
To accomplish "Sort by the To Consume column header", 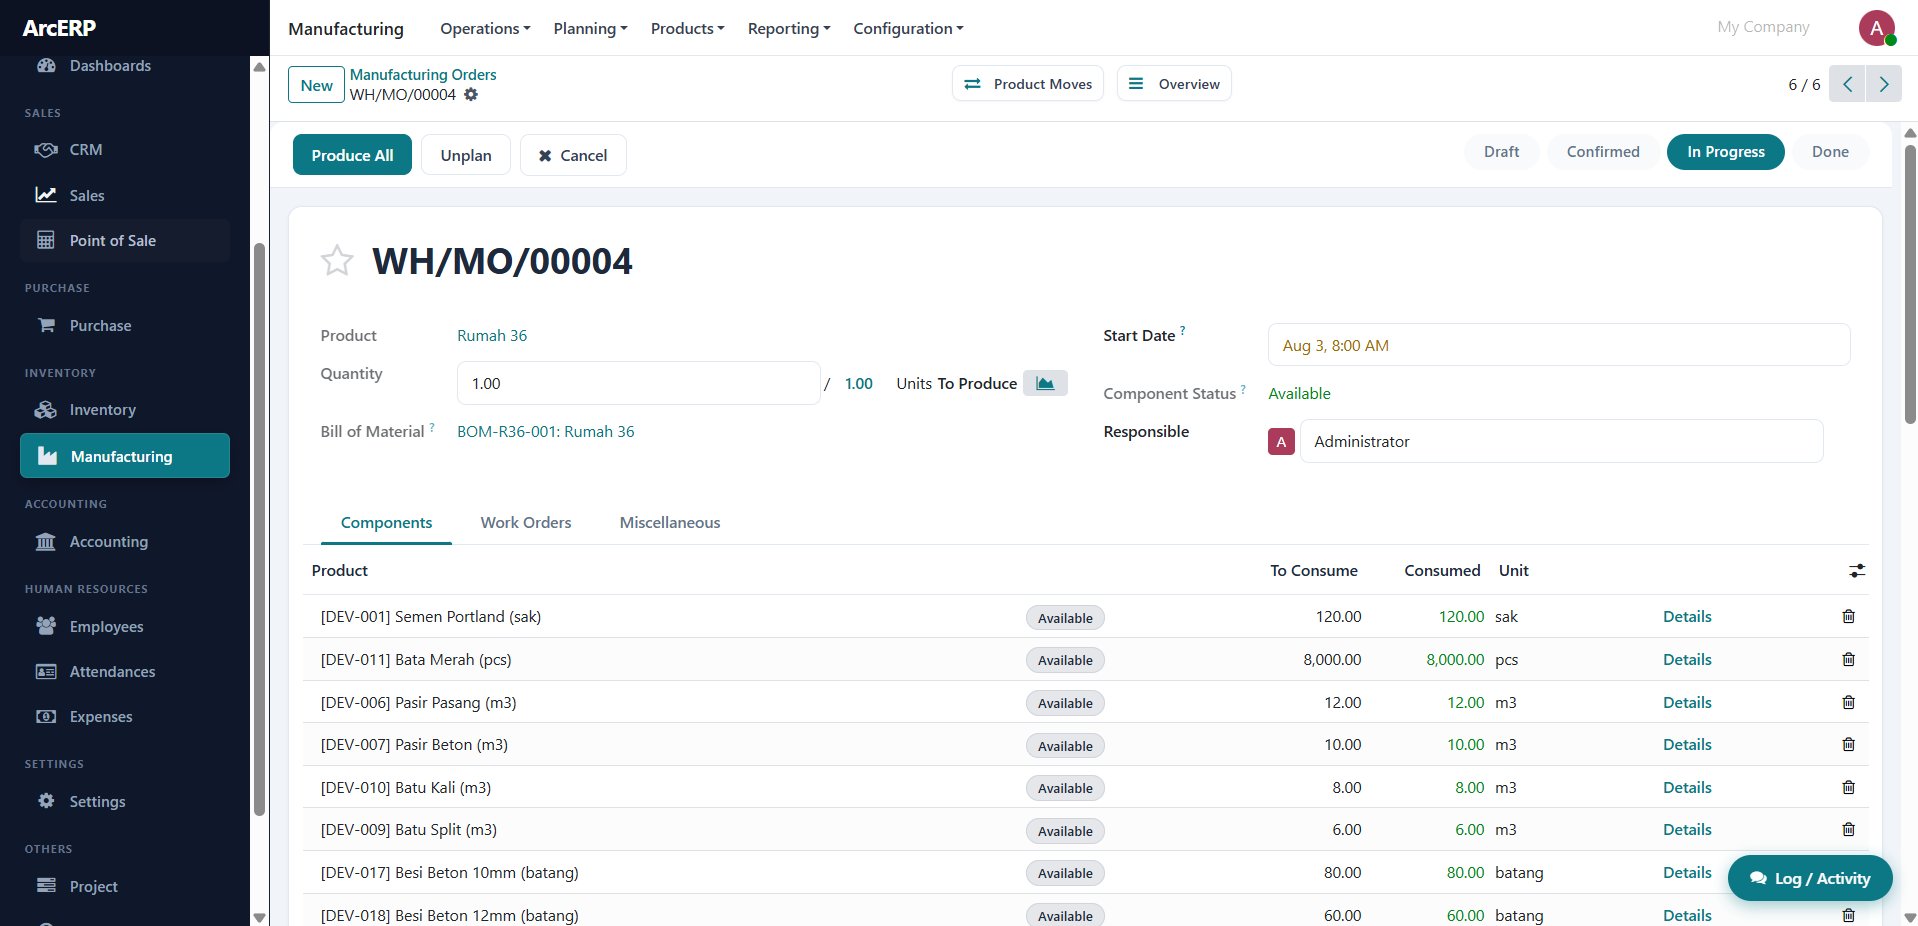I will 1314,571.
